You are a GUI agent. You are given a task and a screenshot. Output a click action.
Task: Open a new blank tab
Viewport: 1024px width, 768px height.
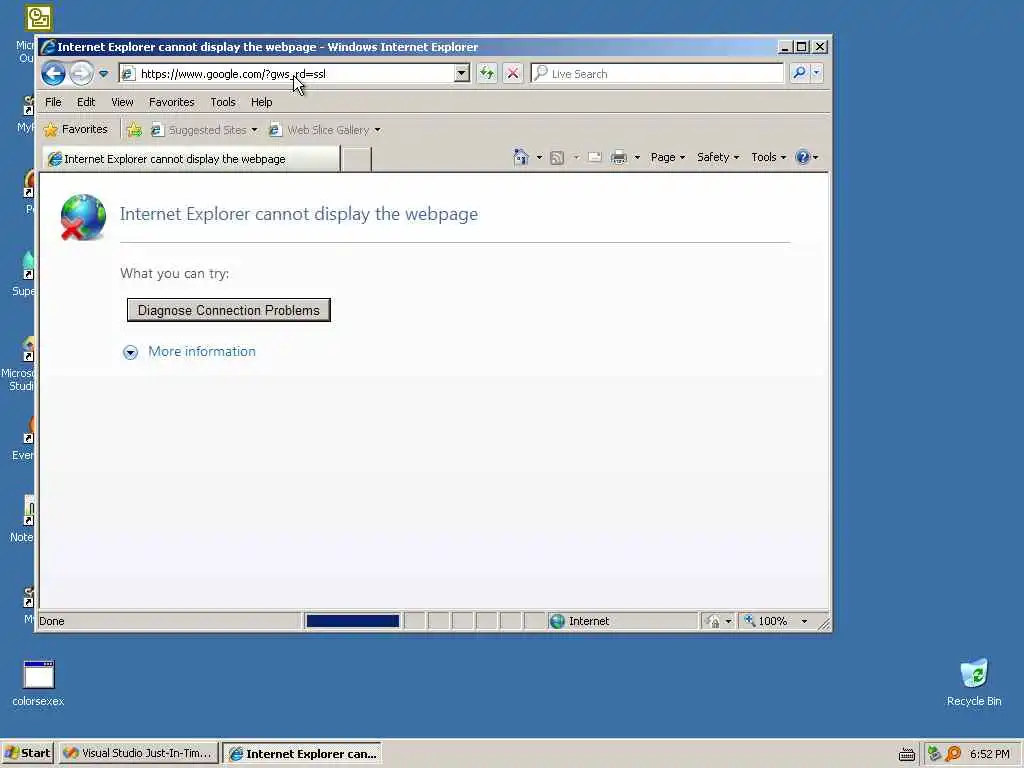coord(356,159)
